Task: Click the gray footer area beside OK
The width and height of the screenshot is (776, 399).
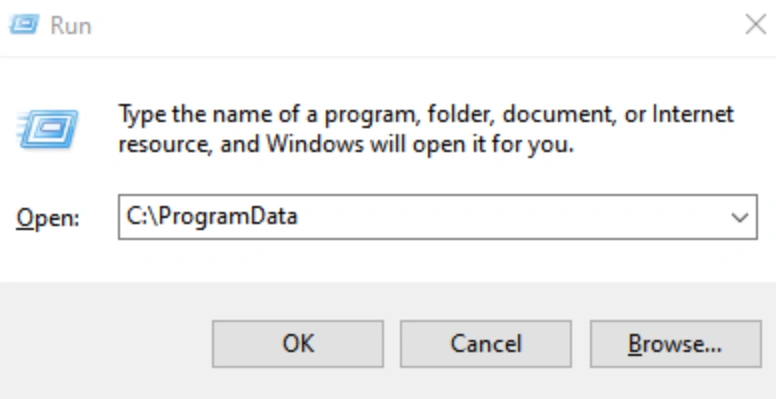Action: coord(106,344)
